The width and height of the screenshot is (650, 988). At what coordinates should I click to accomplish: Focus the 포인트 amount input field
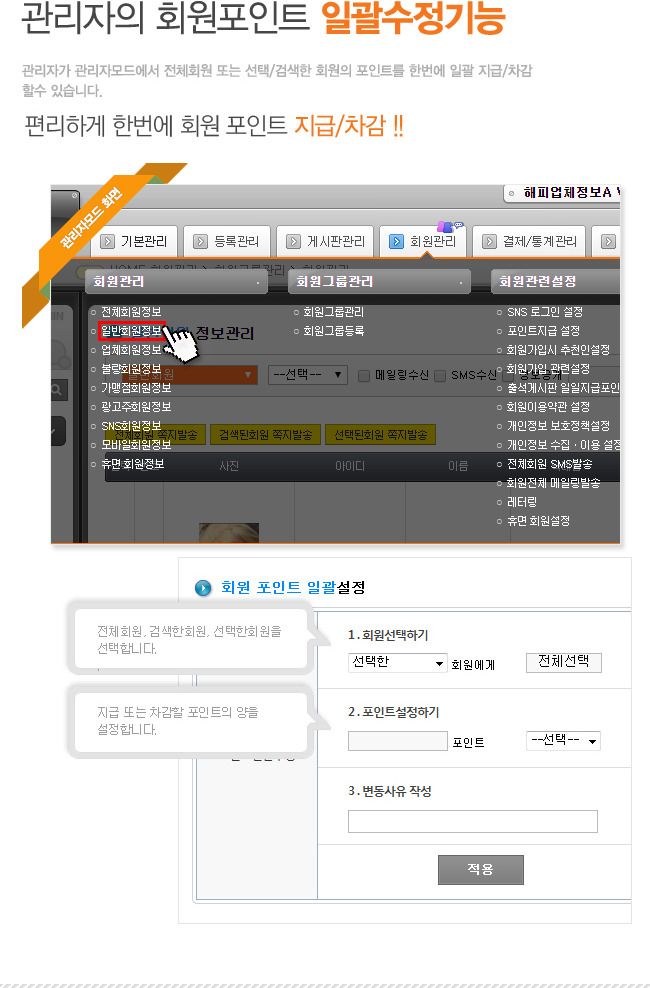[x=397, y=741]
